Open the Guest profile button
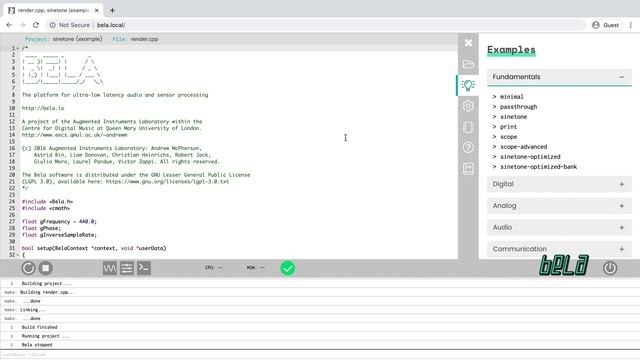Image resolution: width=640 pixels, height=360 pixels. [606, 25]
